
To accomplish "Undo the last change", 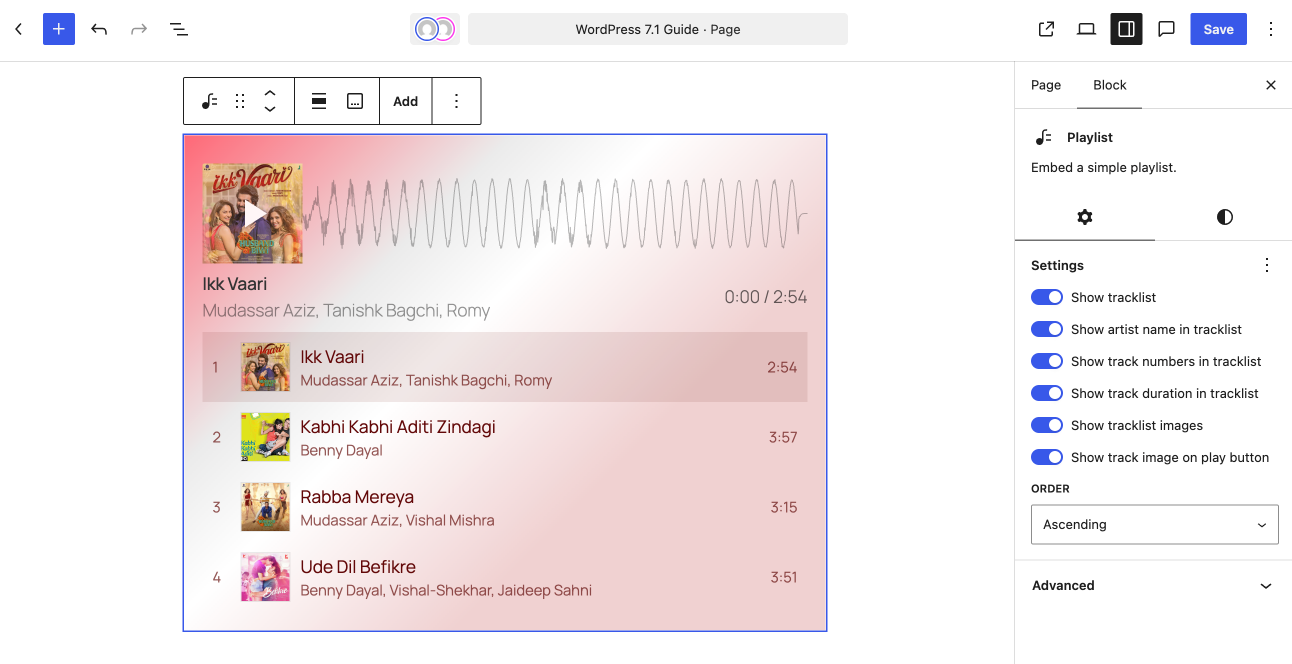I will point(99,29).
